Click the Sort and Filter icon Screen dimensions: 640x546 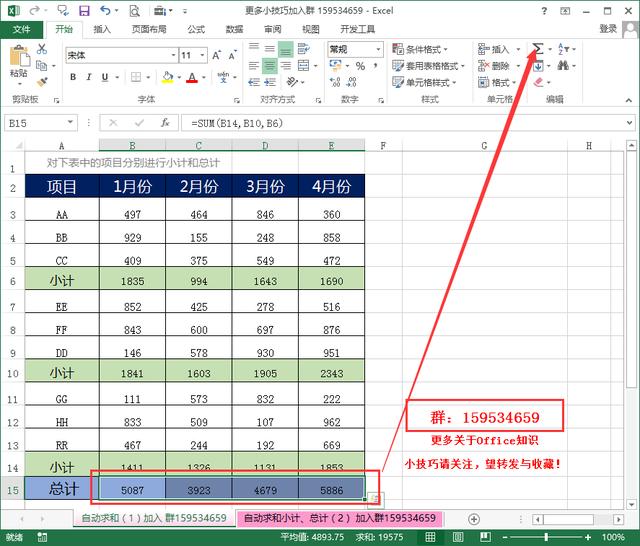click(563, 49)
